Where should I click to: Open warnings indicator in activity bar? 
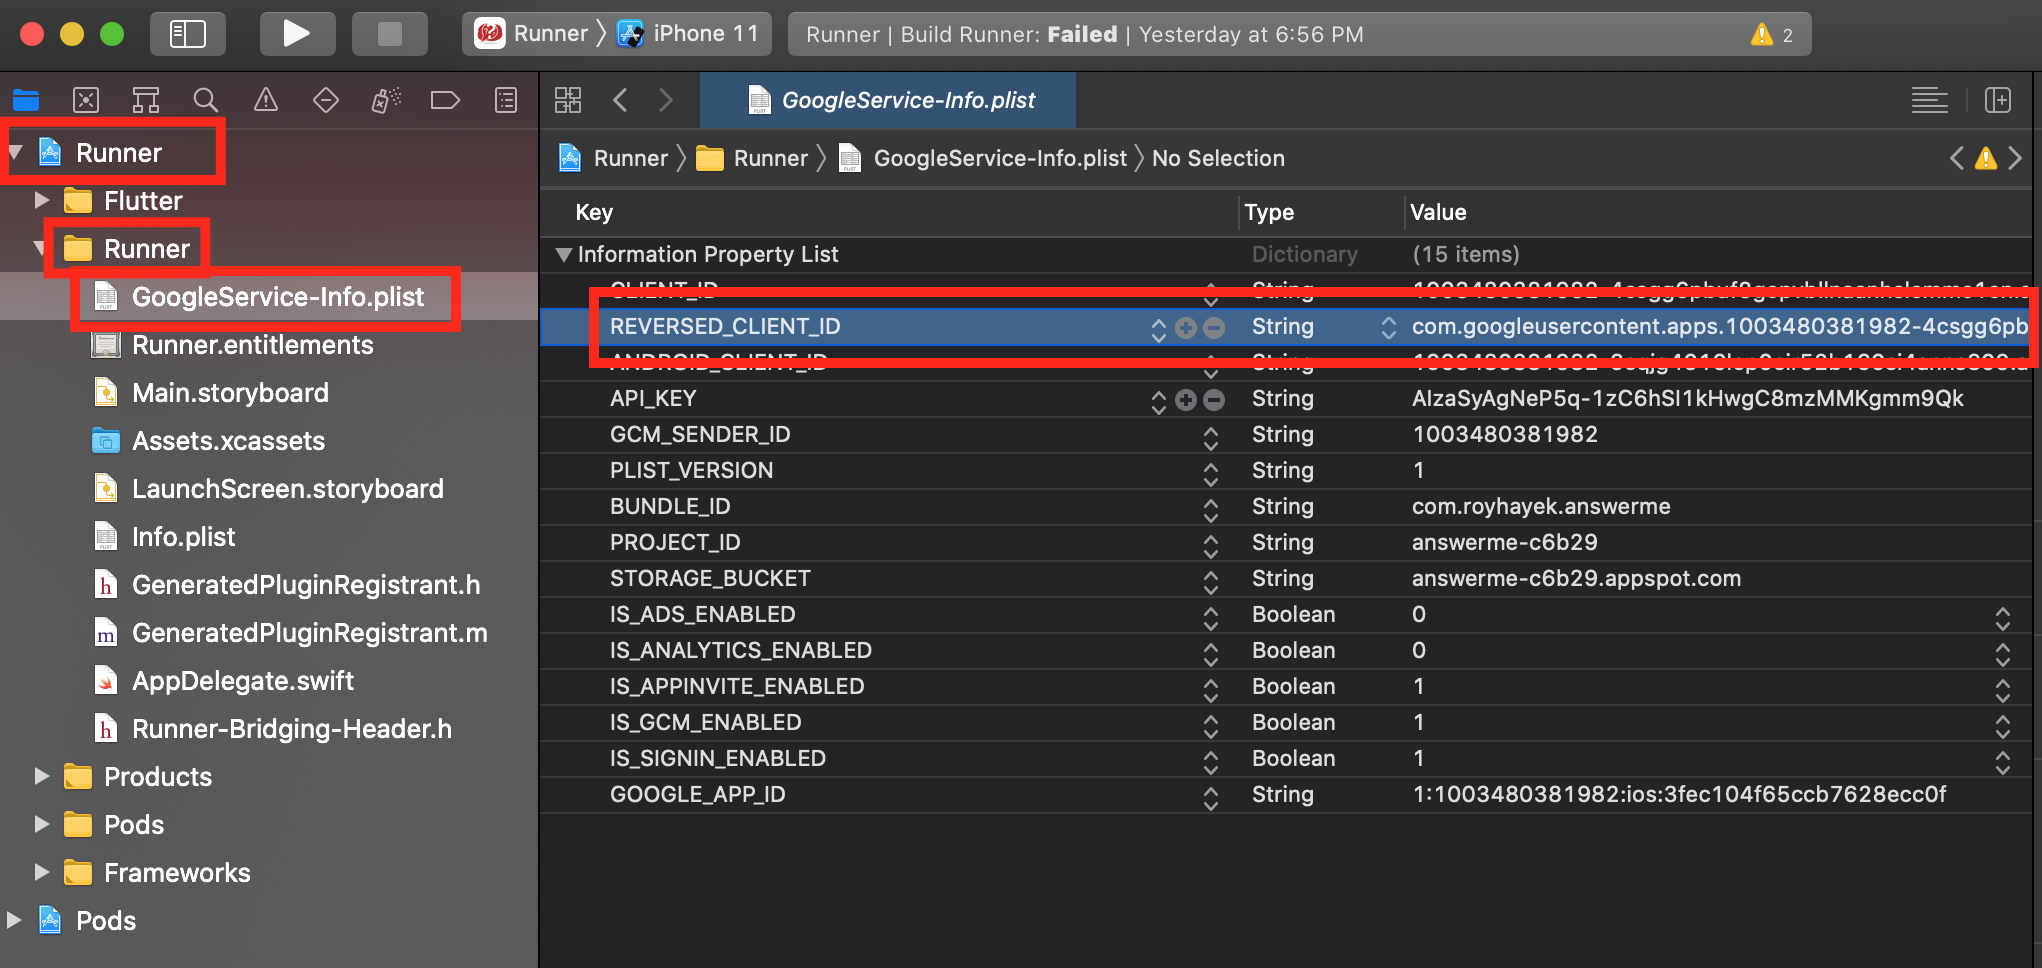click(1772, 35)
